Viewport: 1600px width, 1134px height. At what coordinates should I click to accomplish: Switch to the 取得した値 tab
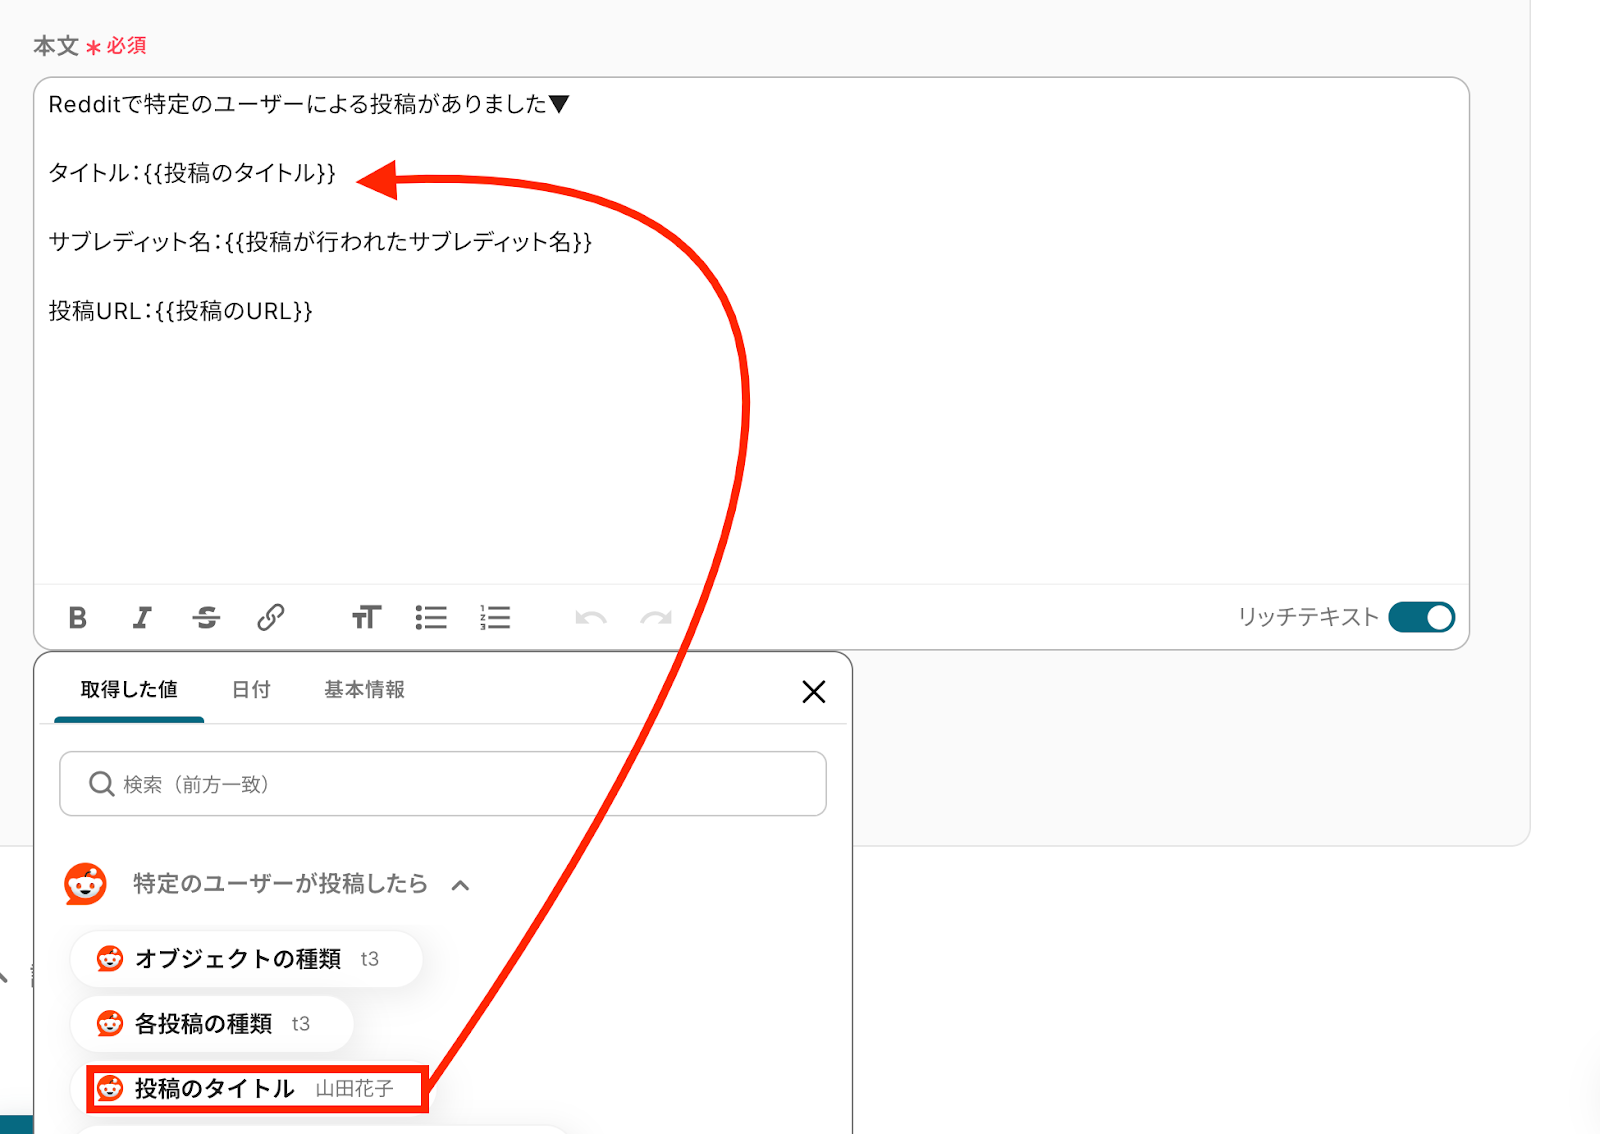pos(129,689)
